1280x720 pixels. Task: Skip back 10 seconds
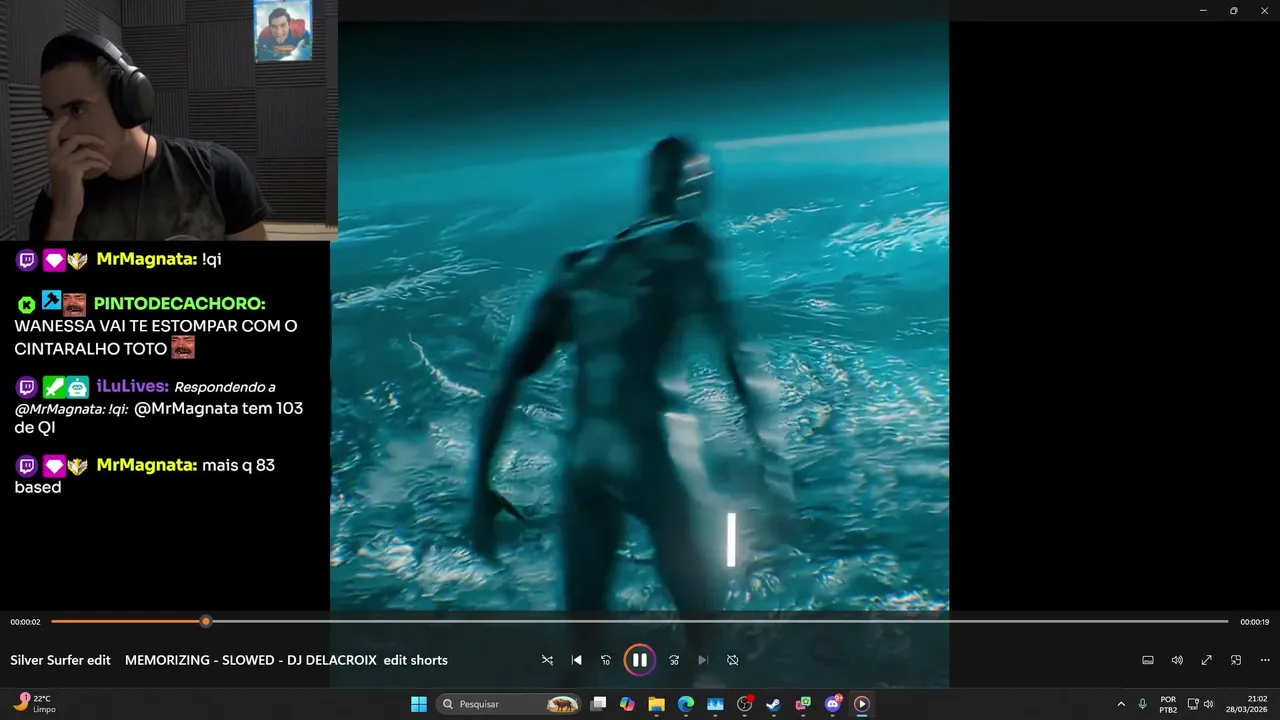tap(606, 660)
